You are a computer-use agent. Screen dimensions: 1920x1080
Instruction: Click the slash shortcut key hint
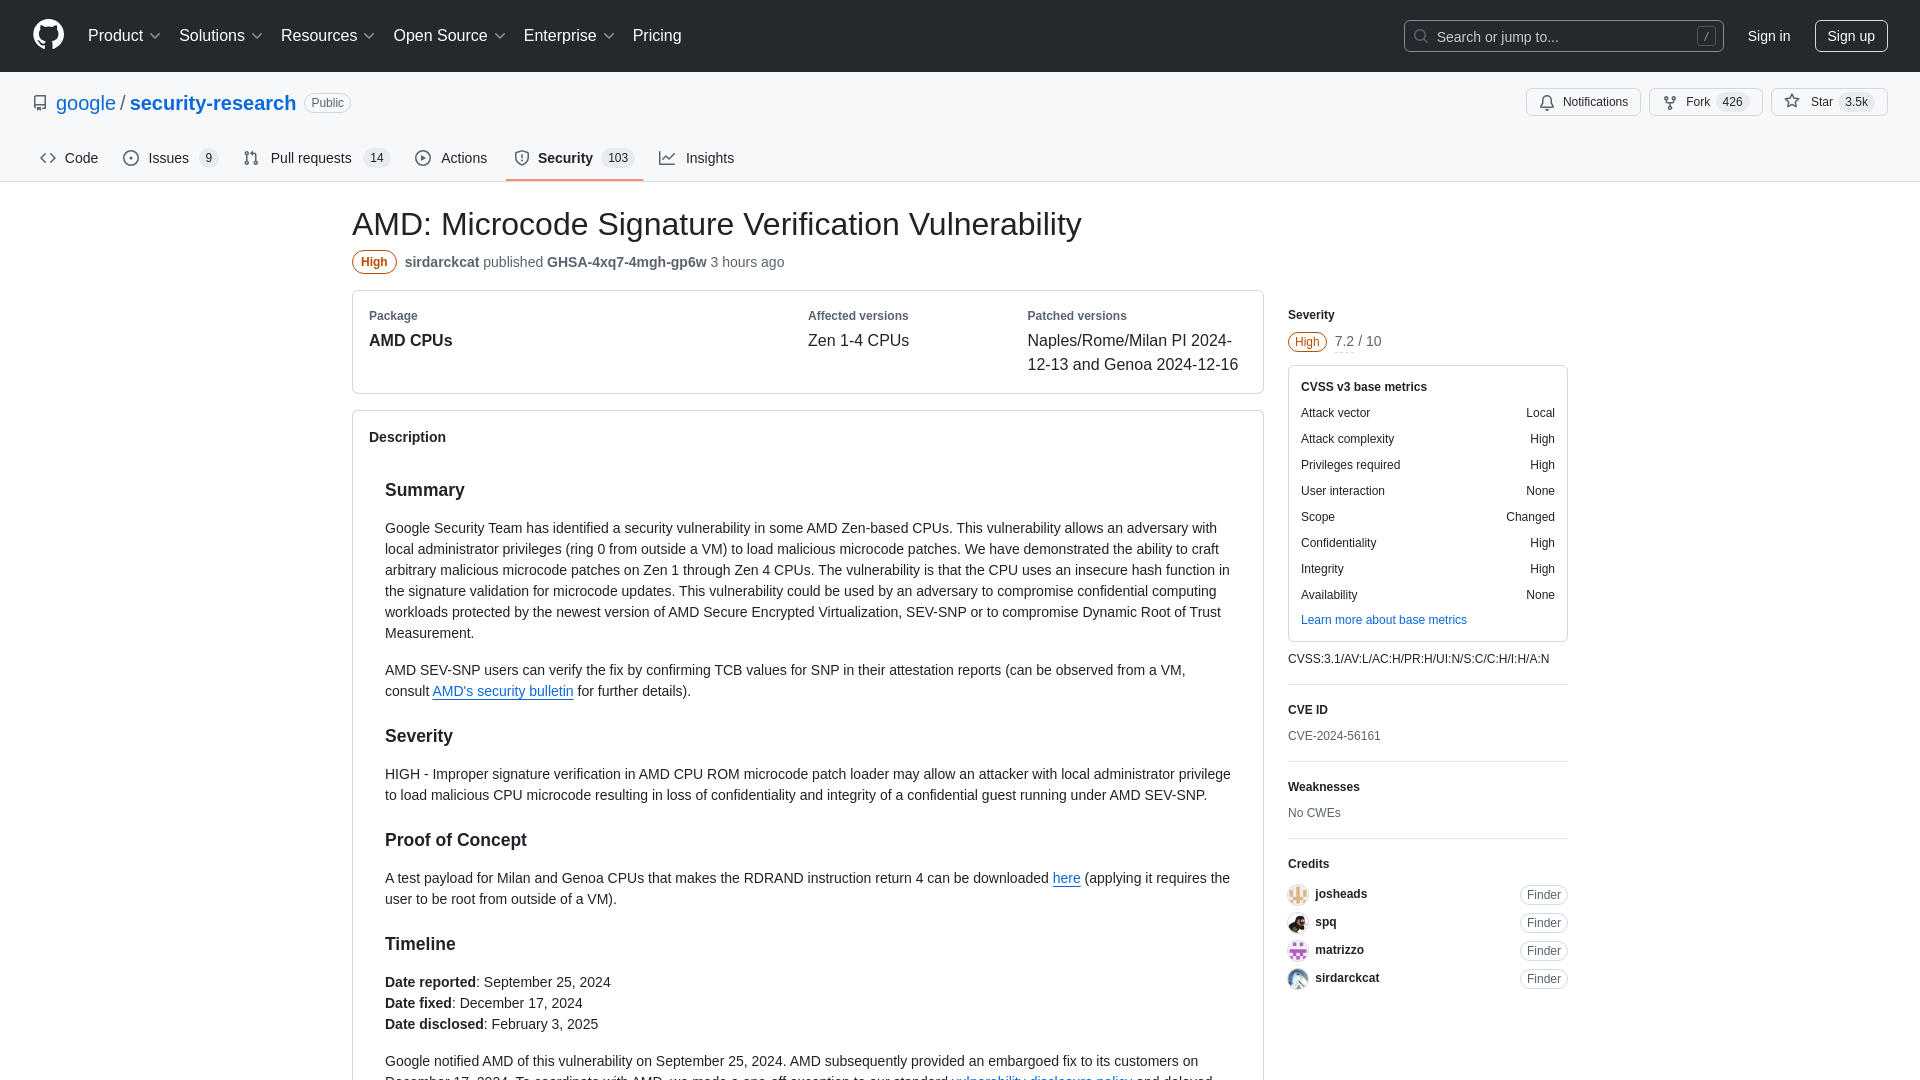tap(1706, 36)
